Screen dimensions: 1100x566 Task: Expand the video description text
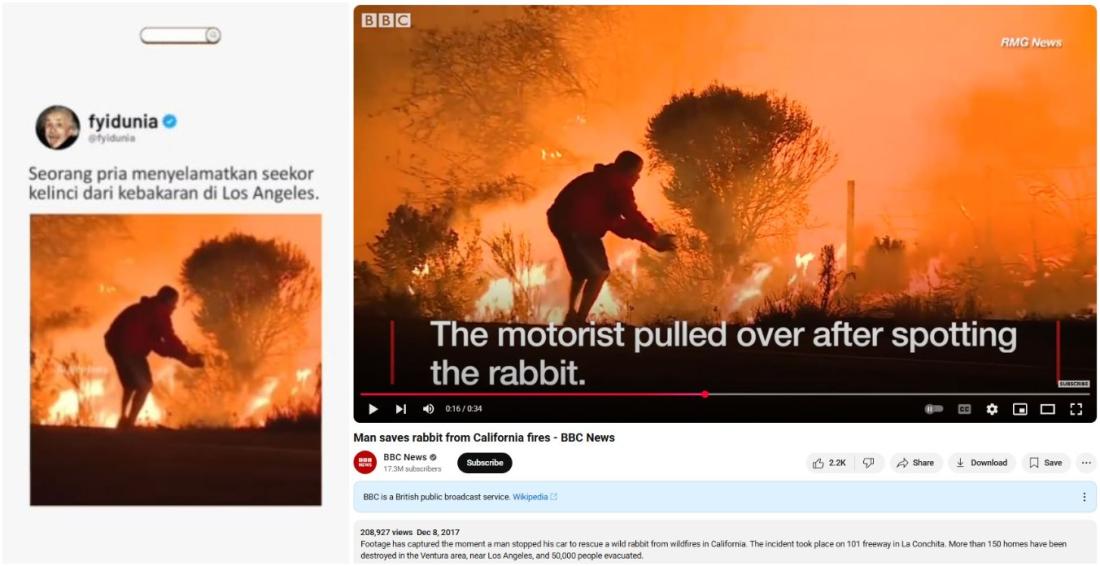point(725,542)
